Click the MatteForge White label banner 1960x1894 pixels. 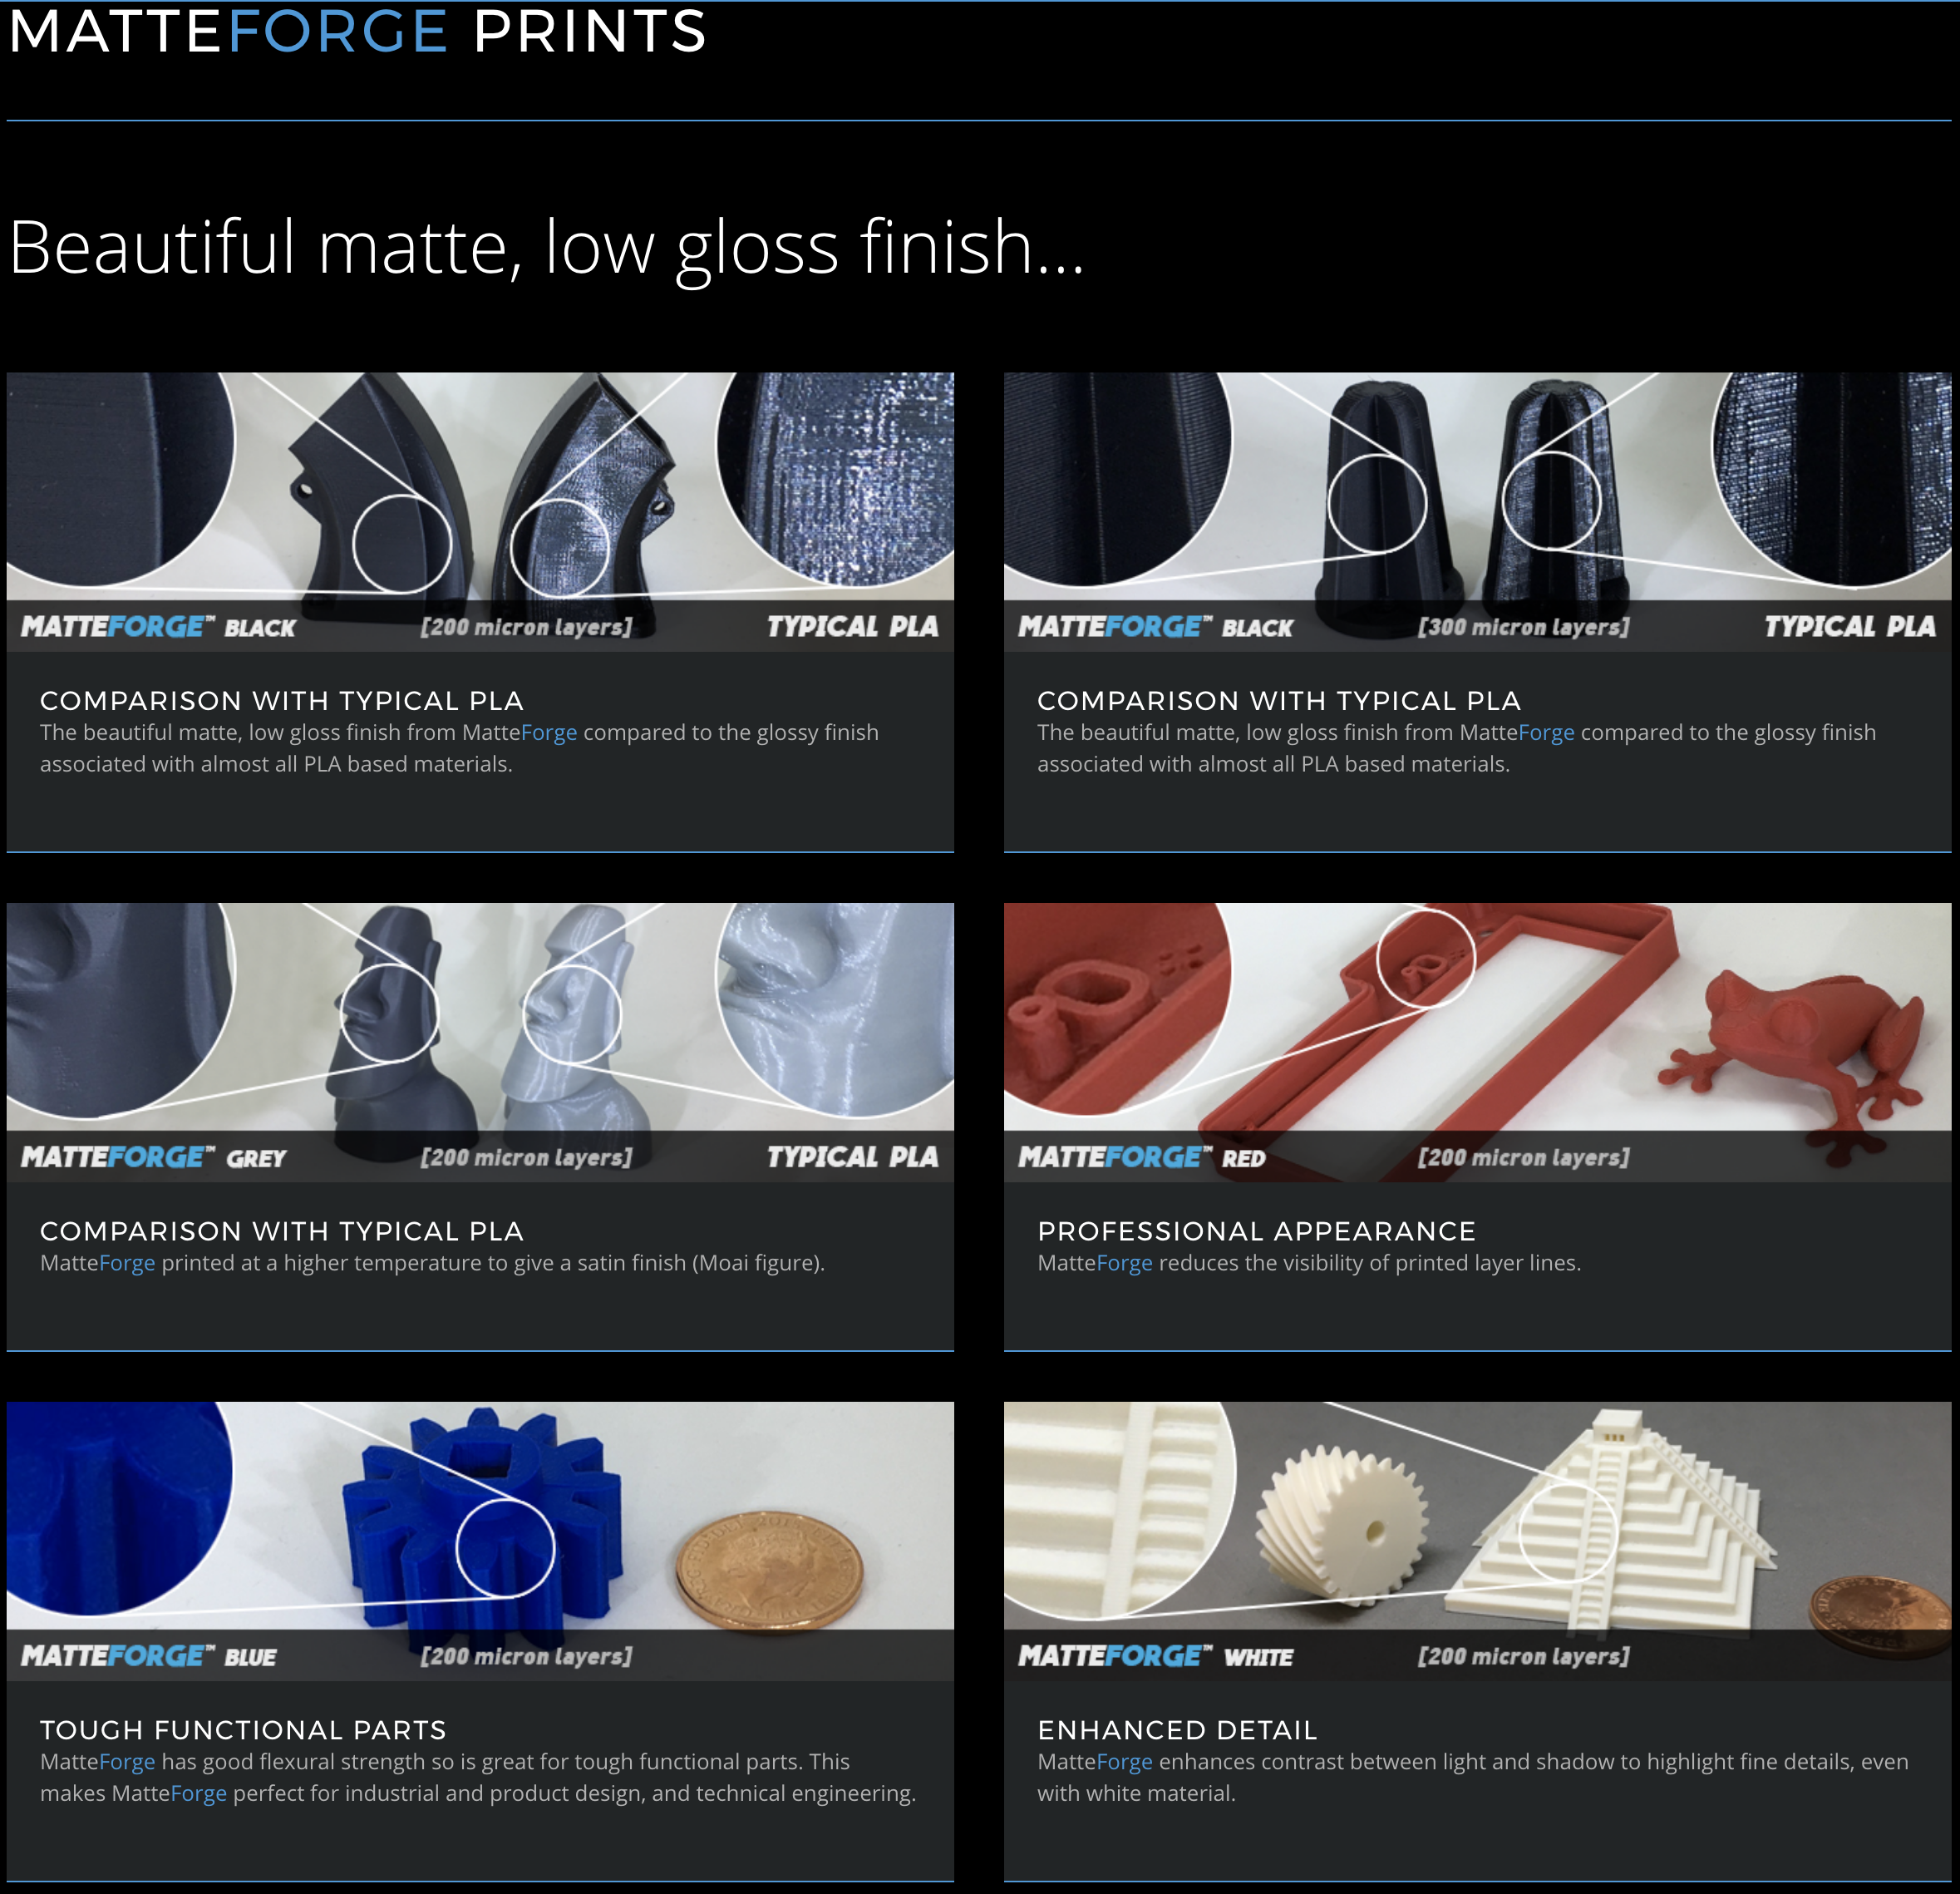(1155, 1656)
